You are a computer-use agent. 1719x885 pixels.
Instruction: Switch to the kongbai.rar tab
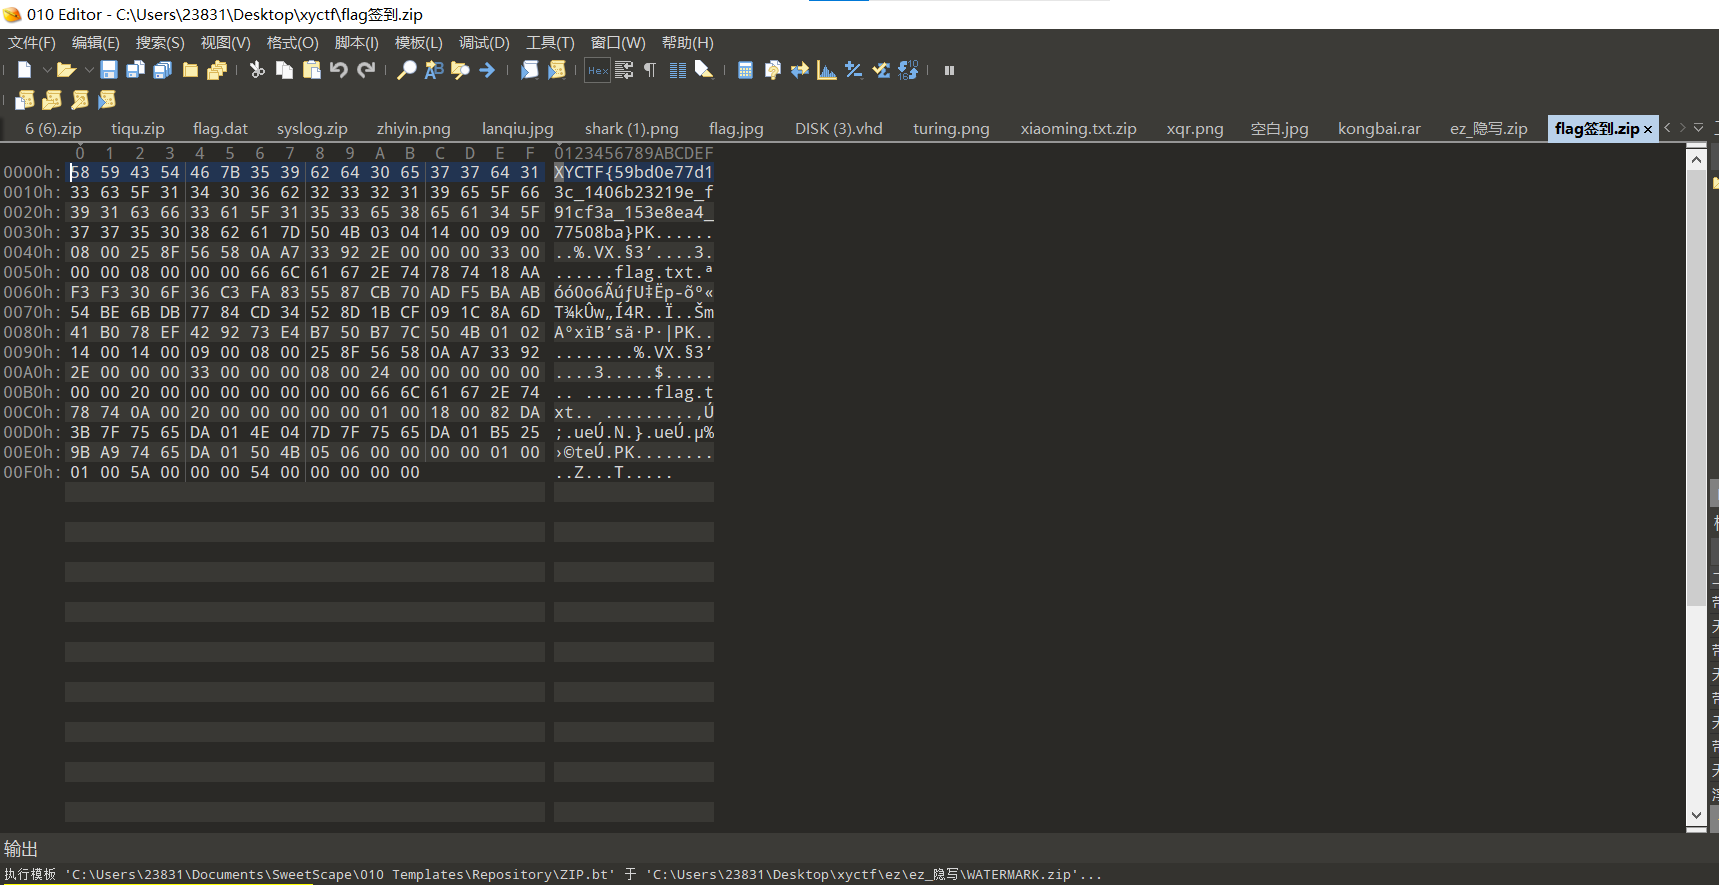coord(1379,129)
